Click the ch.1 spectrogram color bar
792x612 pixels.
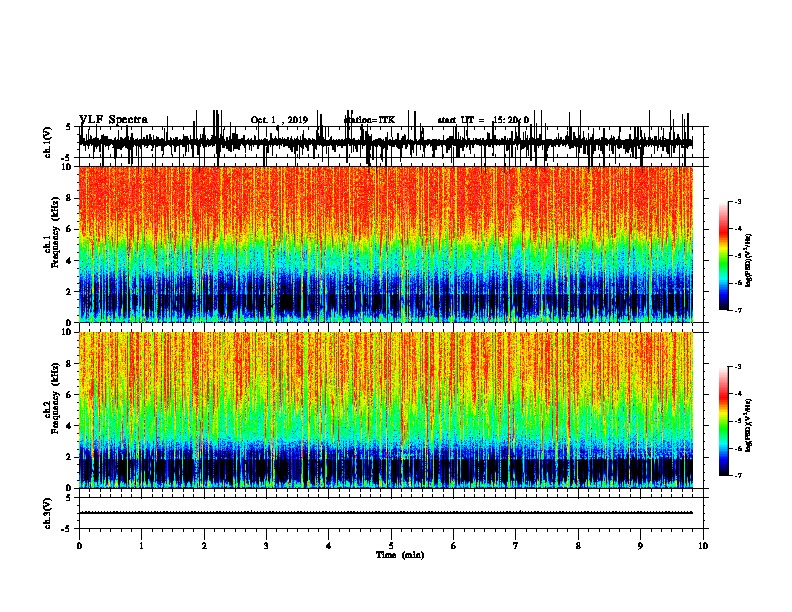point(723,256)
